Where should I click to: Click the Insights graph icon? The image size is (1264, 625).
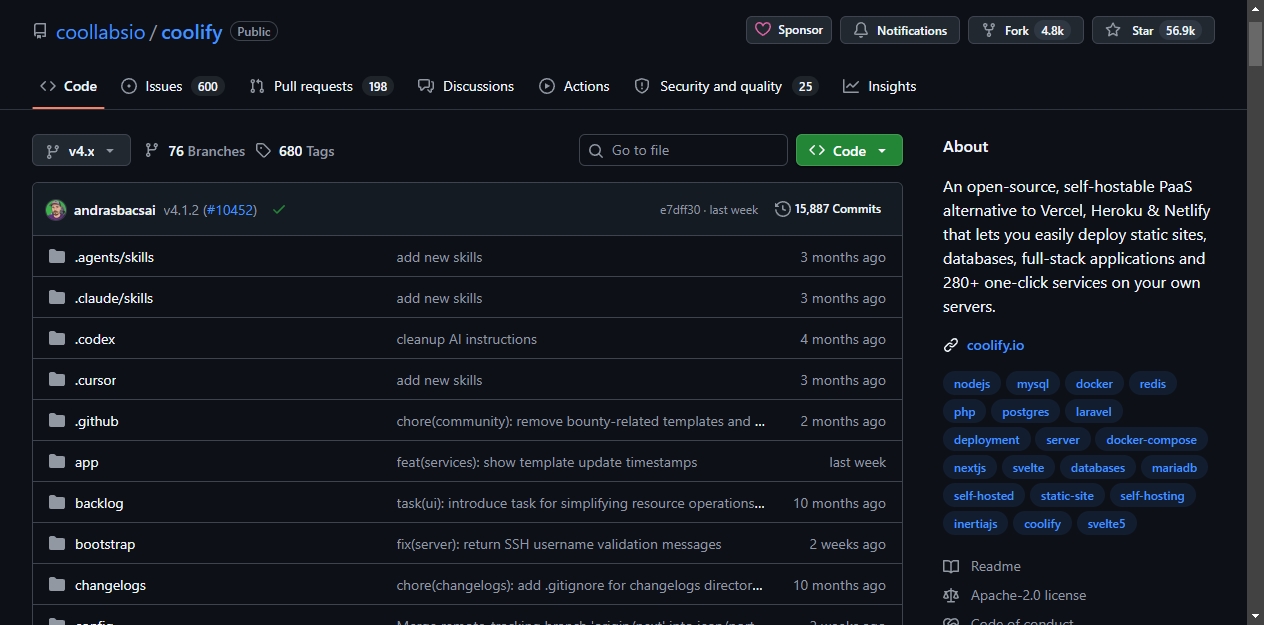click(851, 86)
